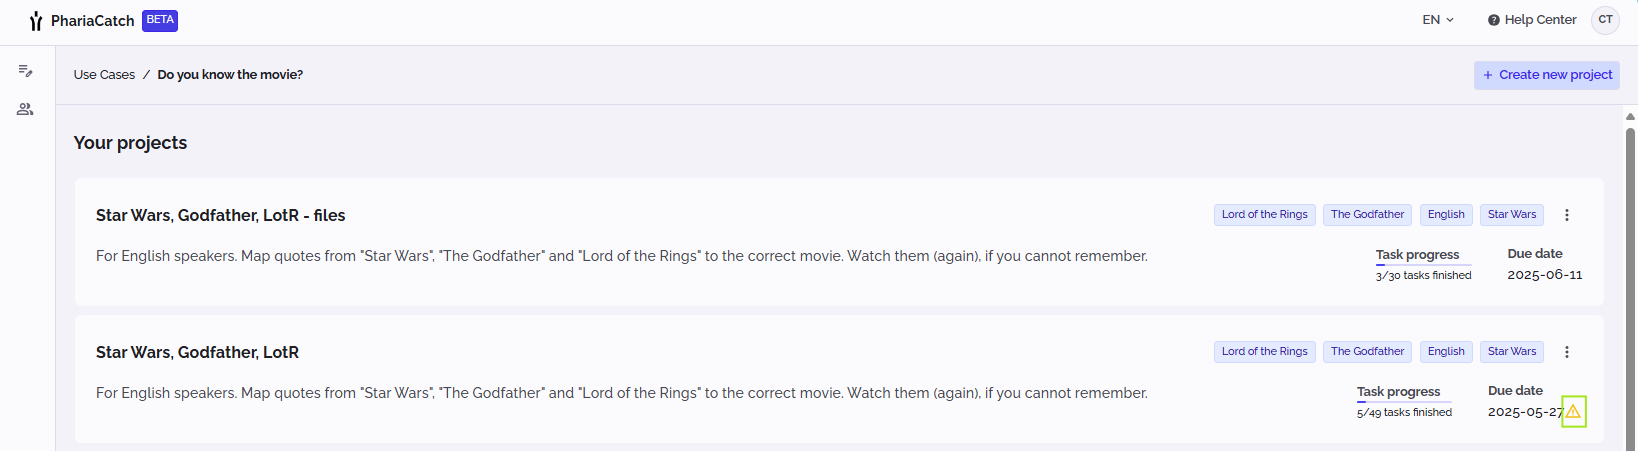Image resolution: width=1638 pixels, height=451 pixels.
Task: Go to Use Cases breadcrumb
Action: click(x=104, y=75)
